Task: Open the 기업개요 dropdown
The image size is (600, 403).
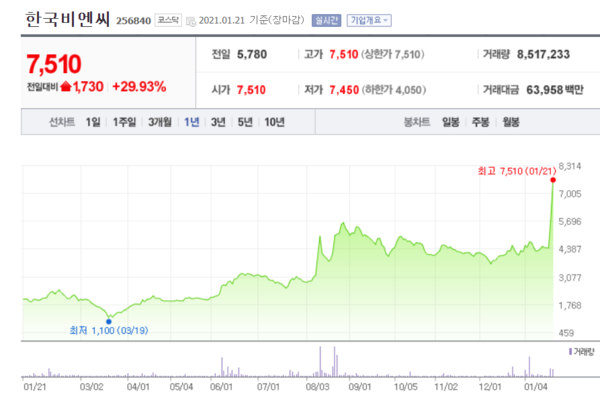Action: [369, 20]
